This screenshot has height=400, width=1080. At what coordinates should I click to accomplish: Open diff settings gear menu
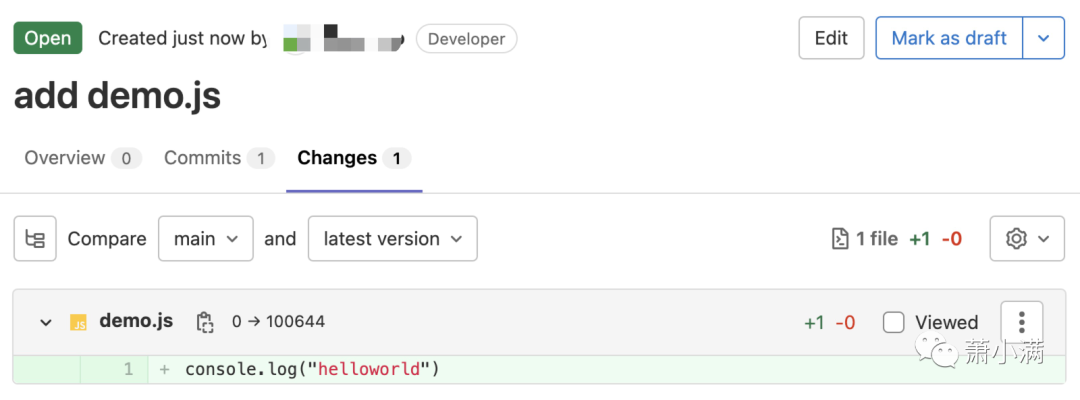click(x=1026, y=239)
